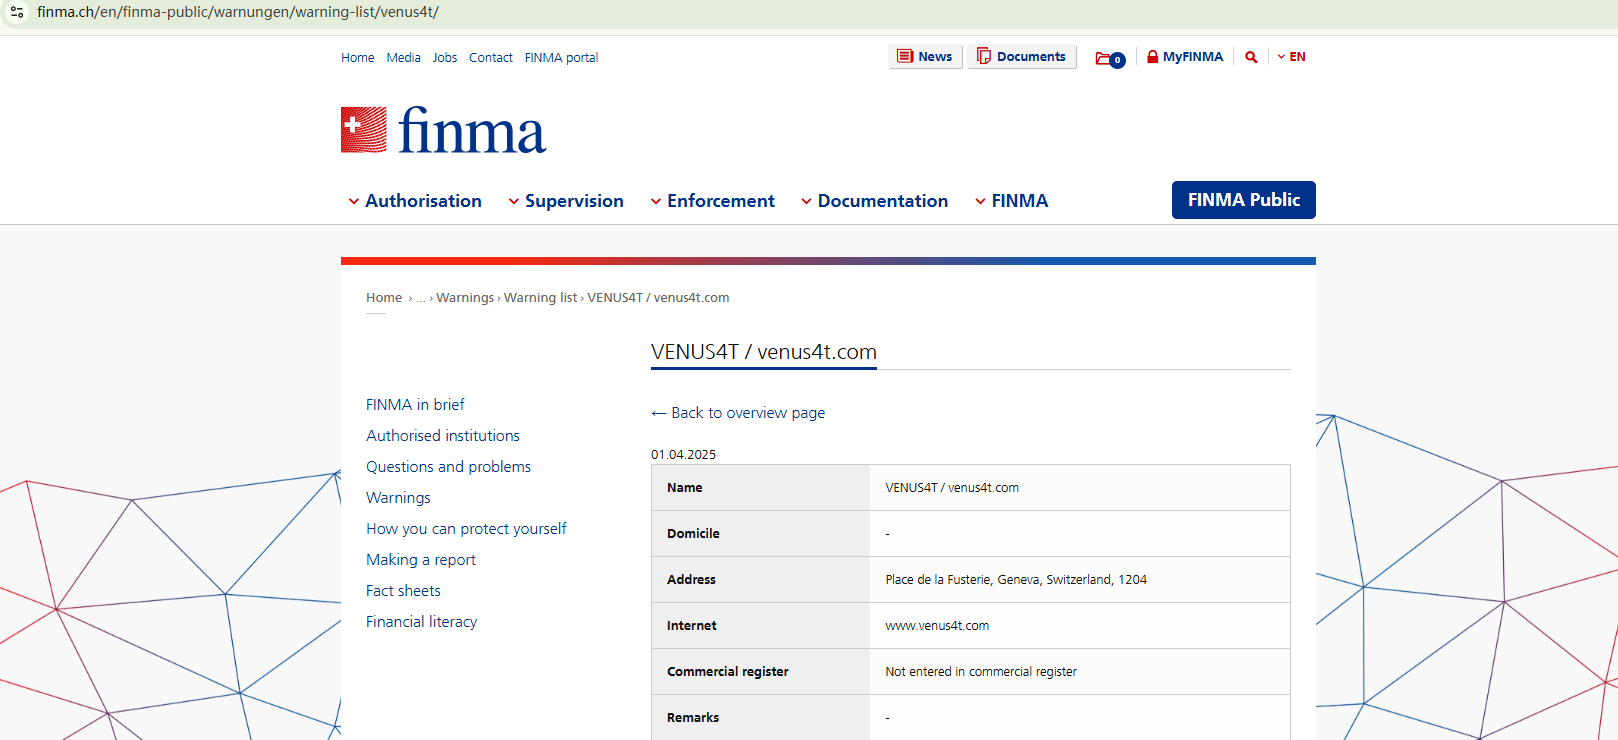Open How you can protect yourself
1618x740 pixels.
[x=466, y=529]
